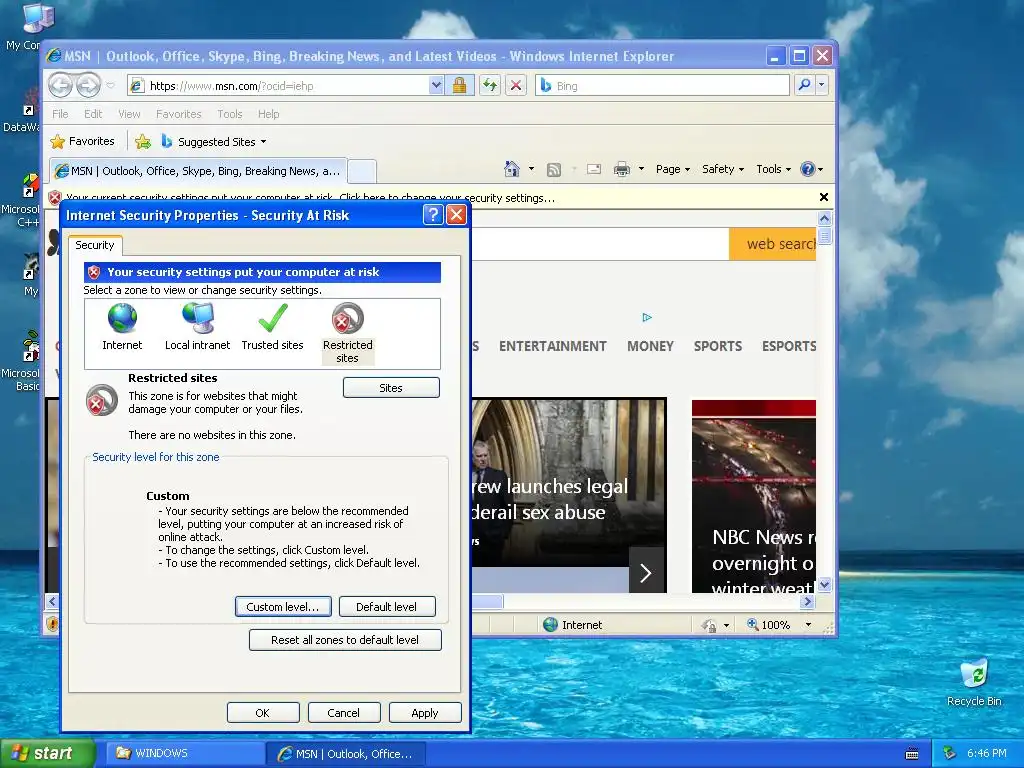
Task: Click the Sites button
Action: pos(391,388)
